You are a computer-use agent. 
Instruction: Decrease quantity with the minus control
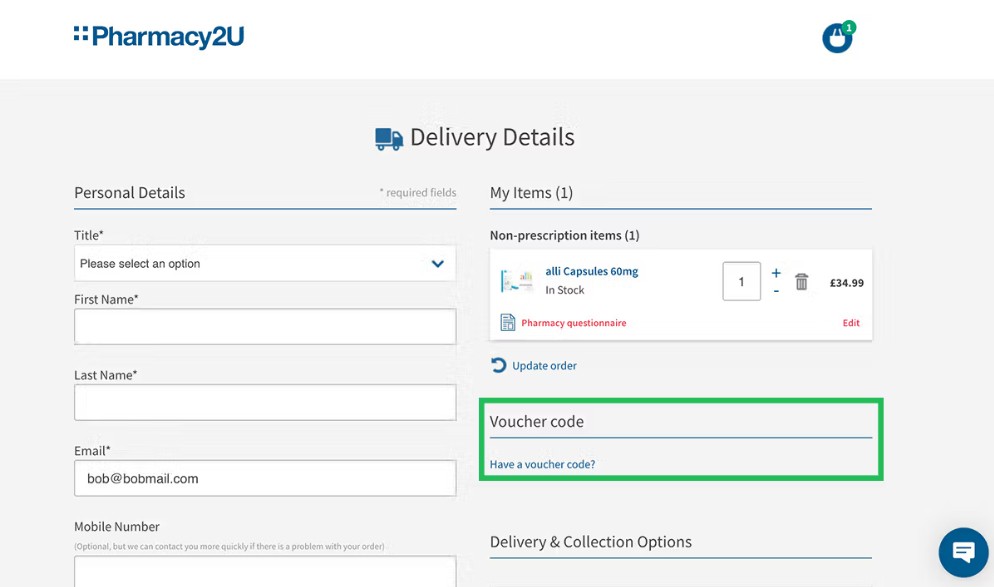point(775,290)
